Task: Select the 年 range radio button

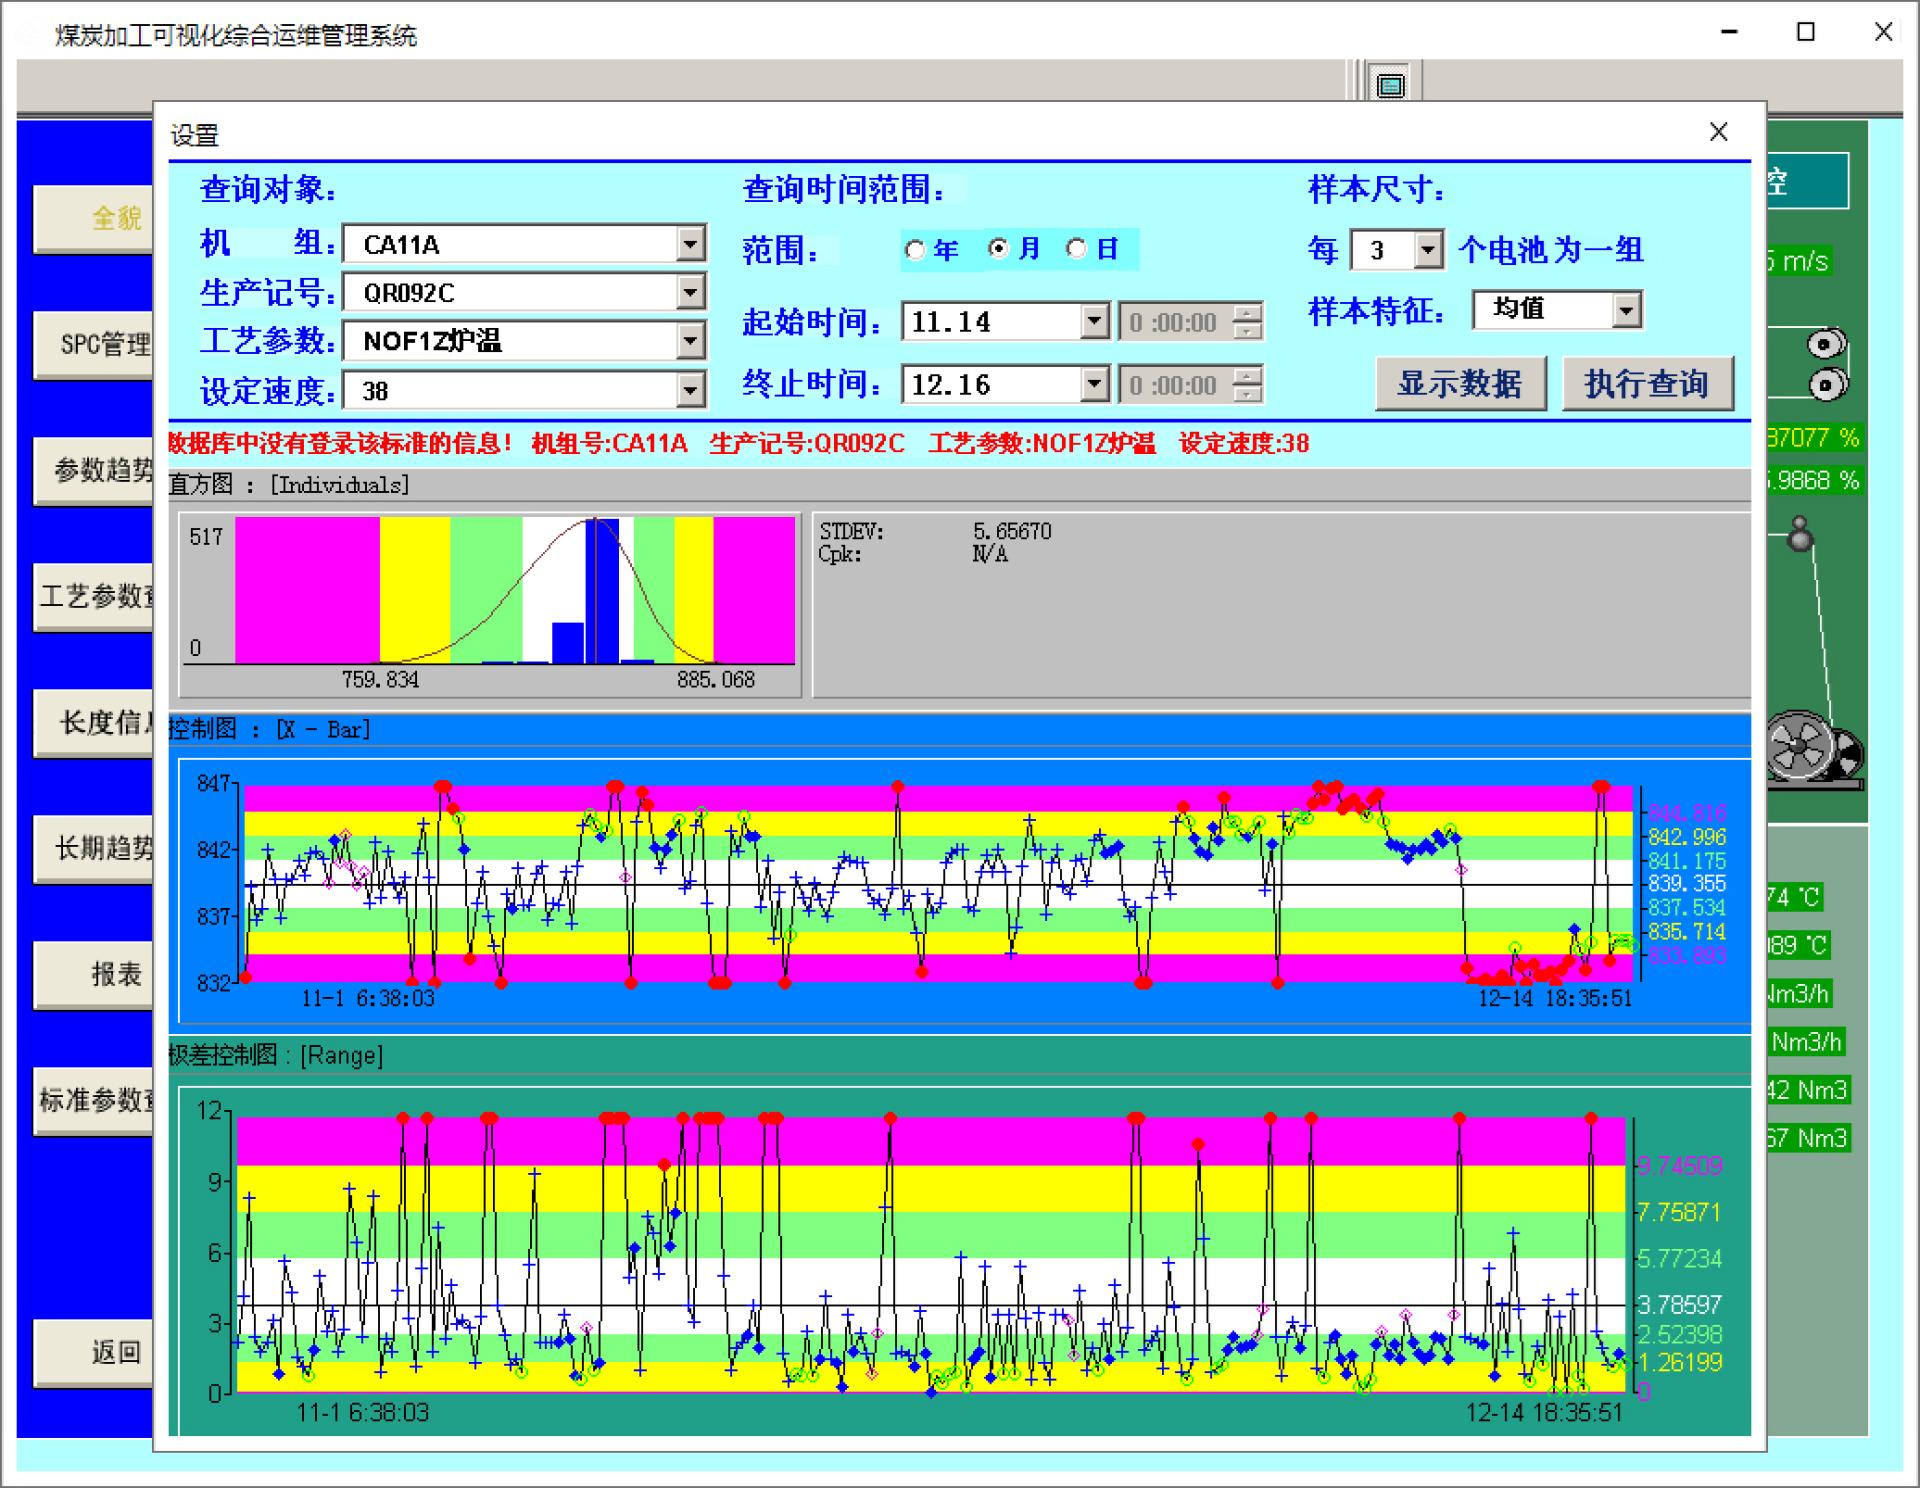Action: [x=914, y=250]
